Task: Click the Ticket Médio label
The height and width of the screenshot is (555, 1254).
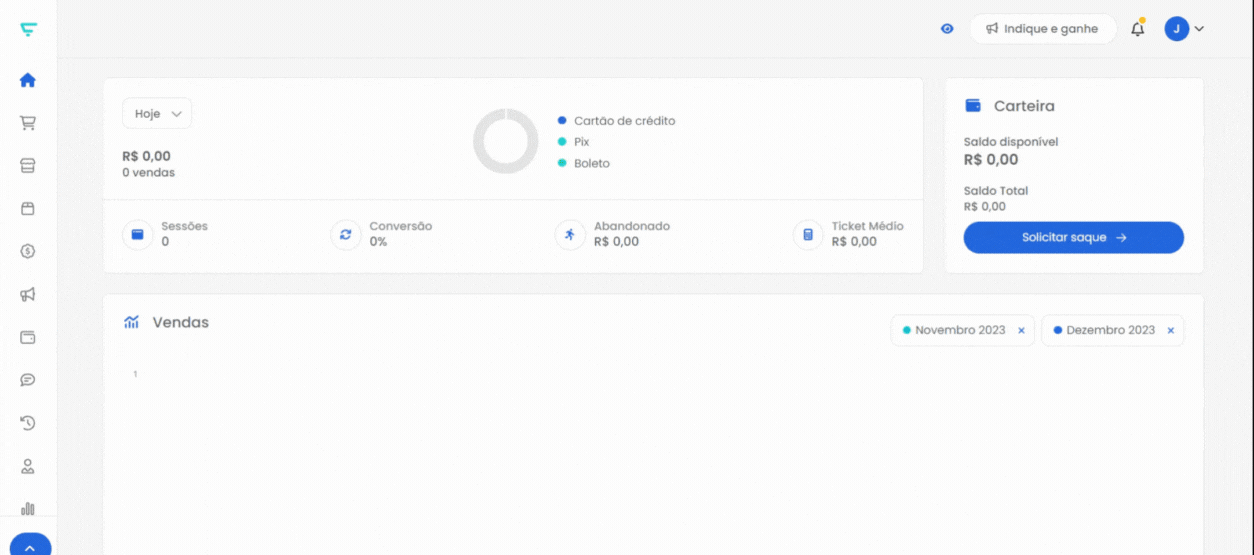Action: 868,226
